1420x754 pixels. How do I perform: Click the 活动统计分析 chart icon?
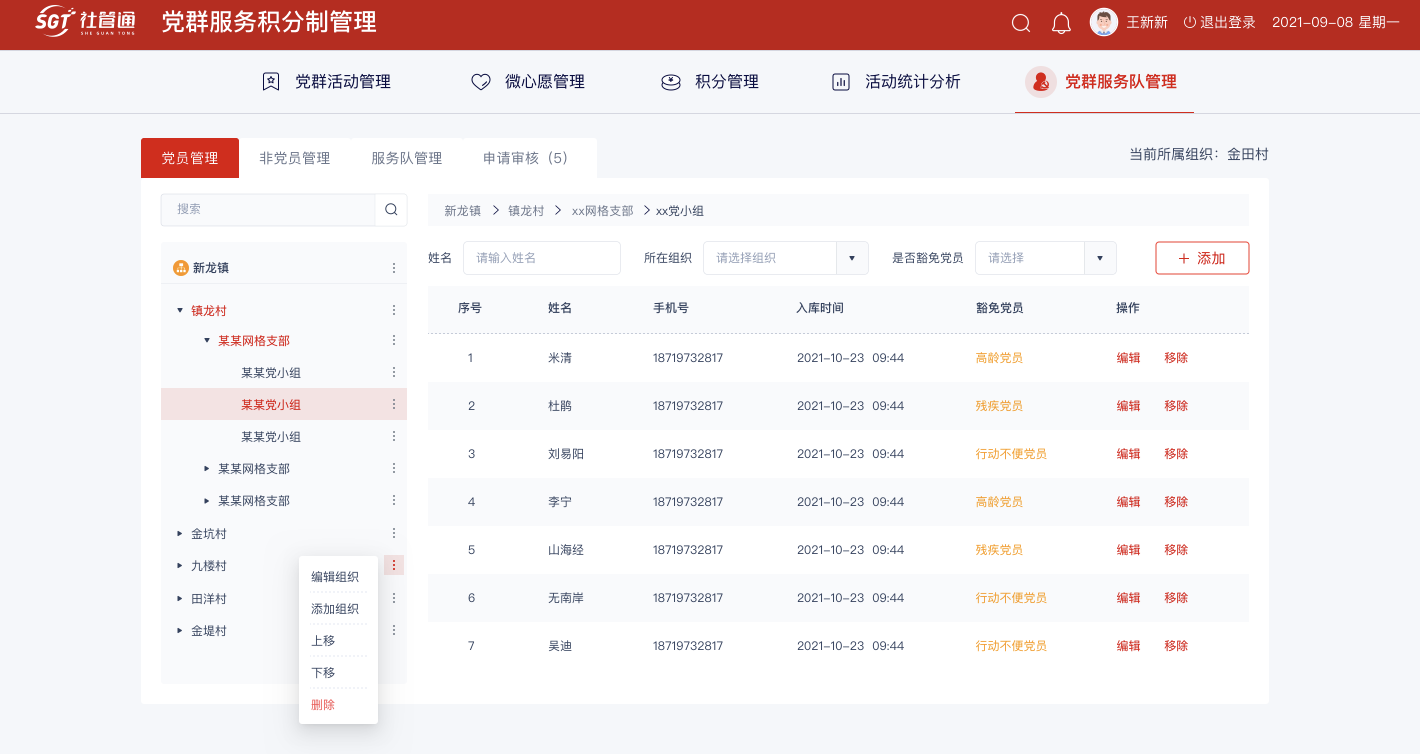[x=841, y=82]
